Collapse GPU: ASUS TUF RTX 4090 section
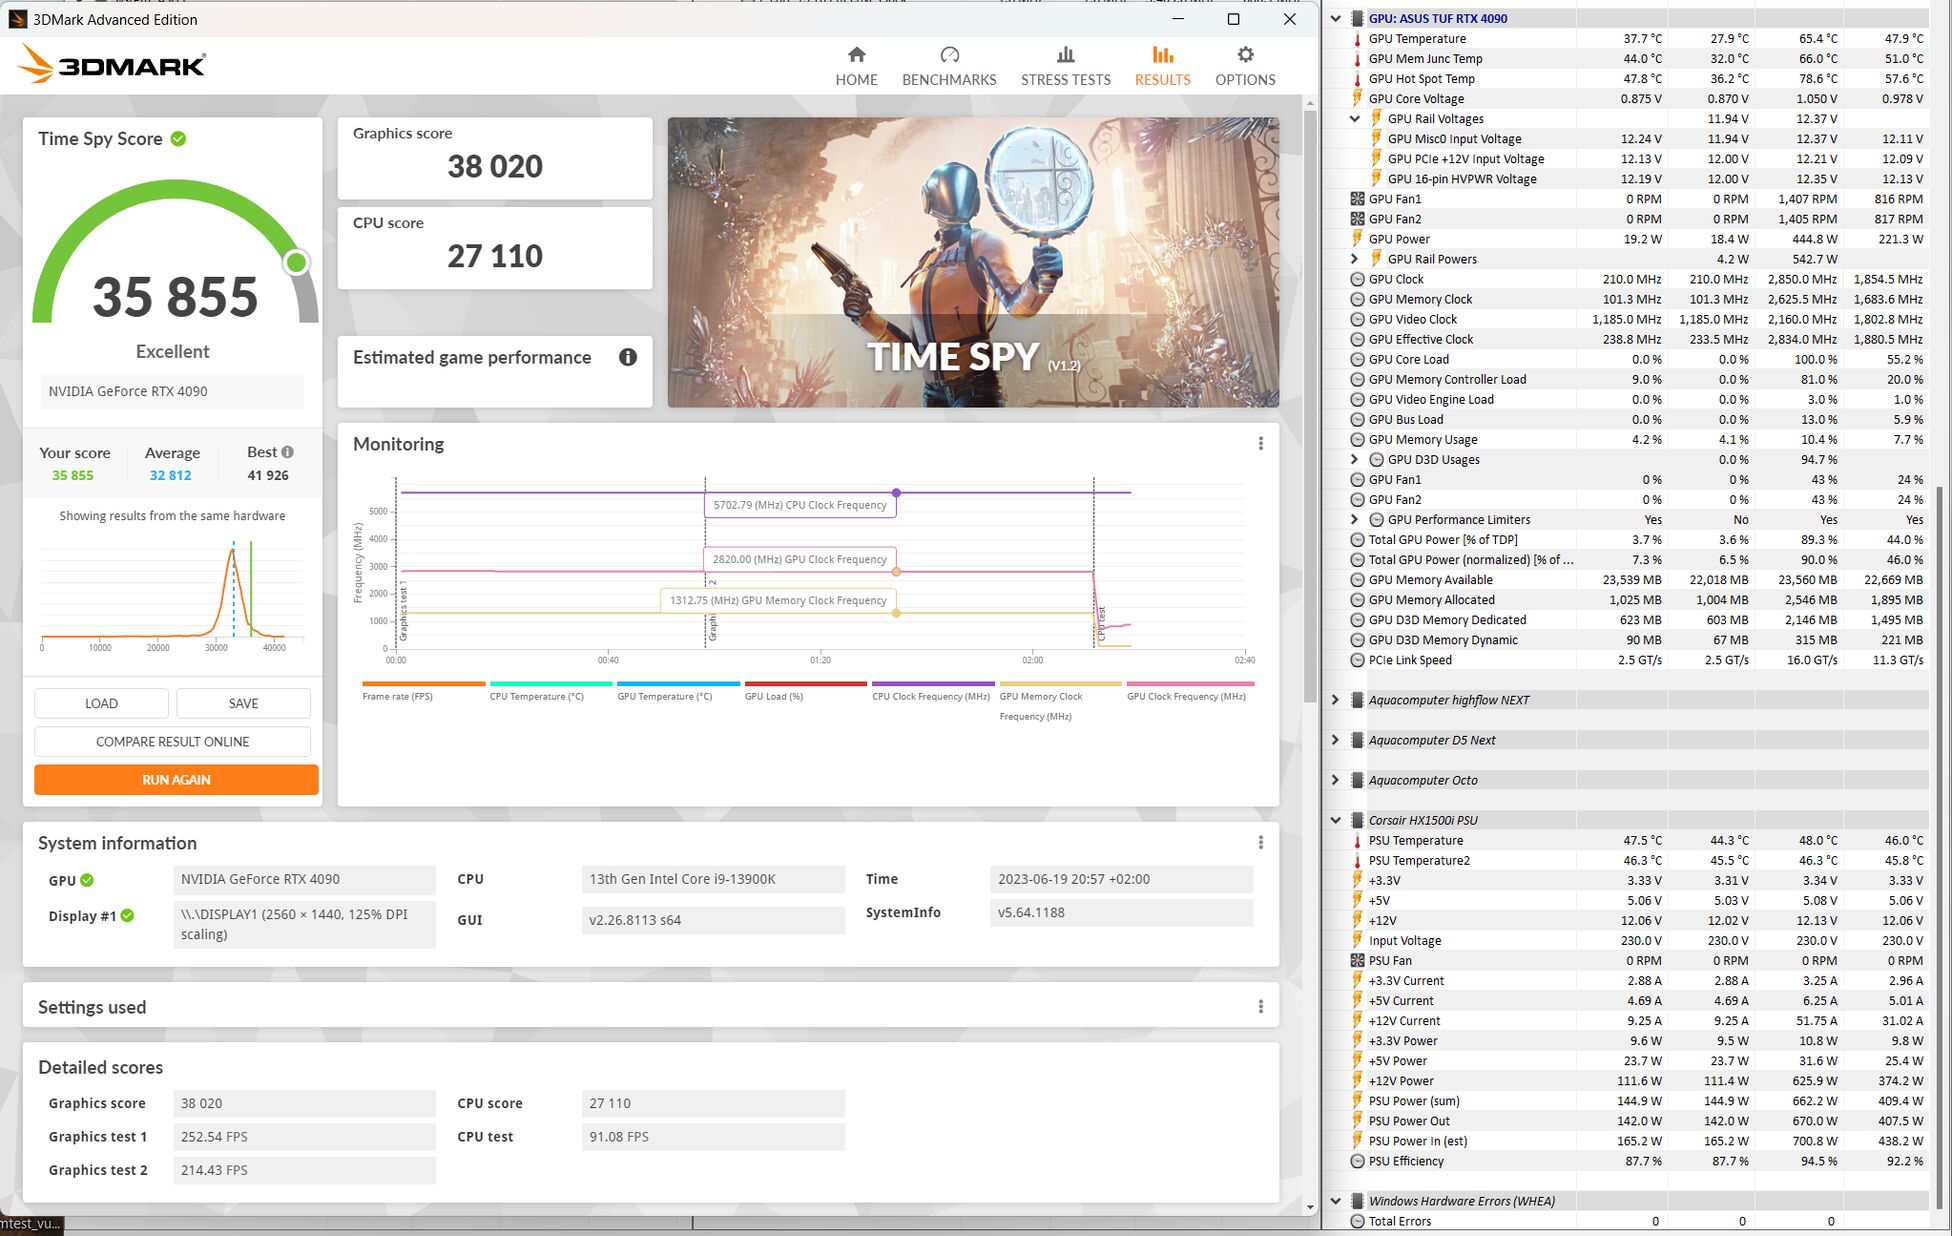 point(1335,18)
